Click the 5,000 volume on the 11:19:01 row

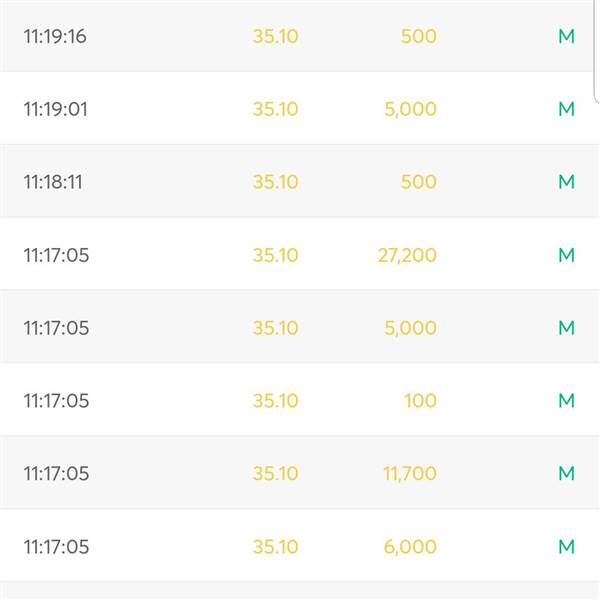(410, 109)
